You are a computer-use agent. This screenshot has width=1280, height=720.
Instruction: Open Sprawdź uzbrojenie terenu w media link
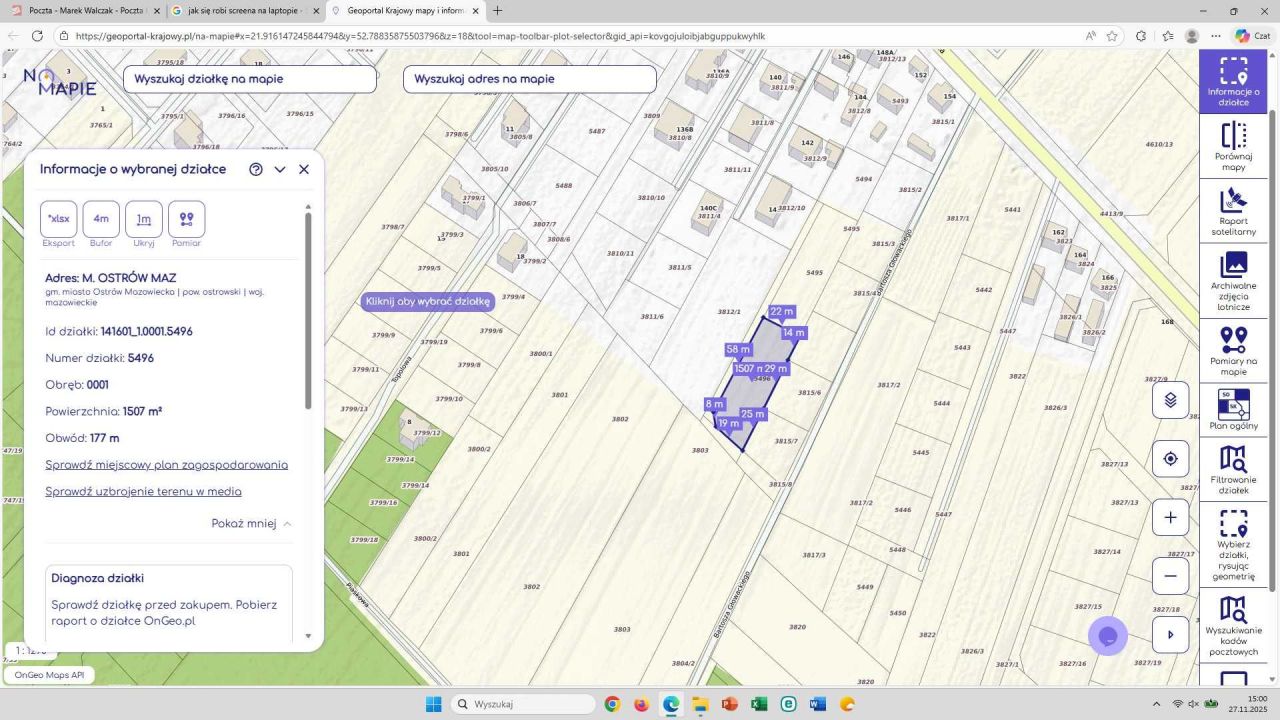(143, 492)
